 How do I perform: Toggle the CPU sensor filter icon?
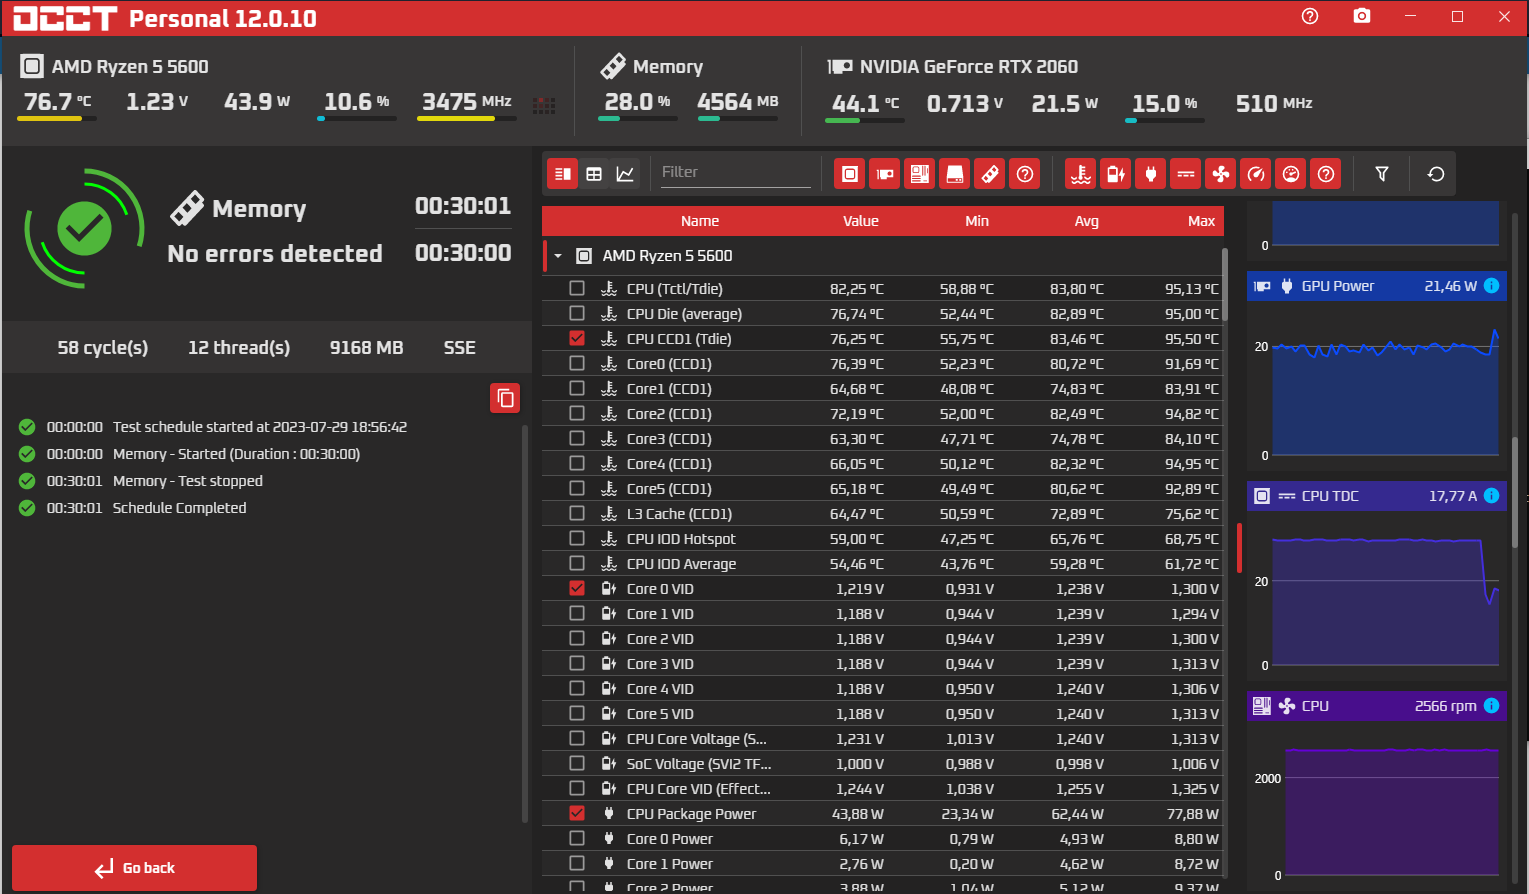click(850, 174)
